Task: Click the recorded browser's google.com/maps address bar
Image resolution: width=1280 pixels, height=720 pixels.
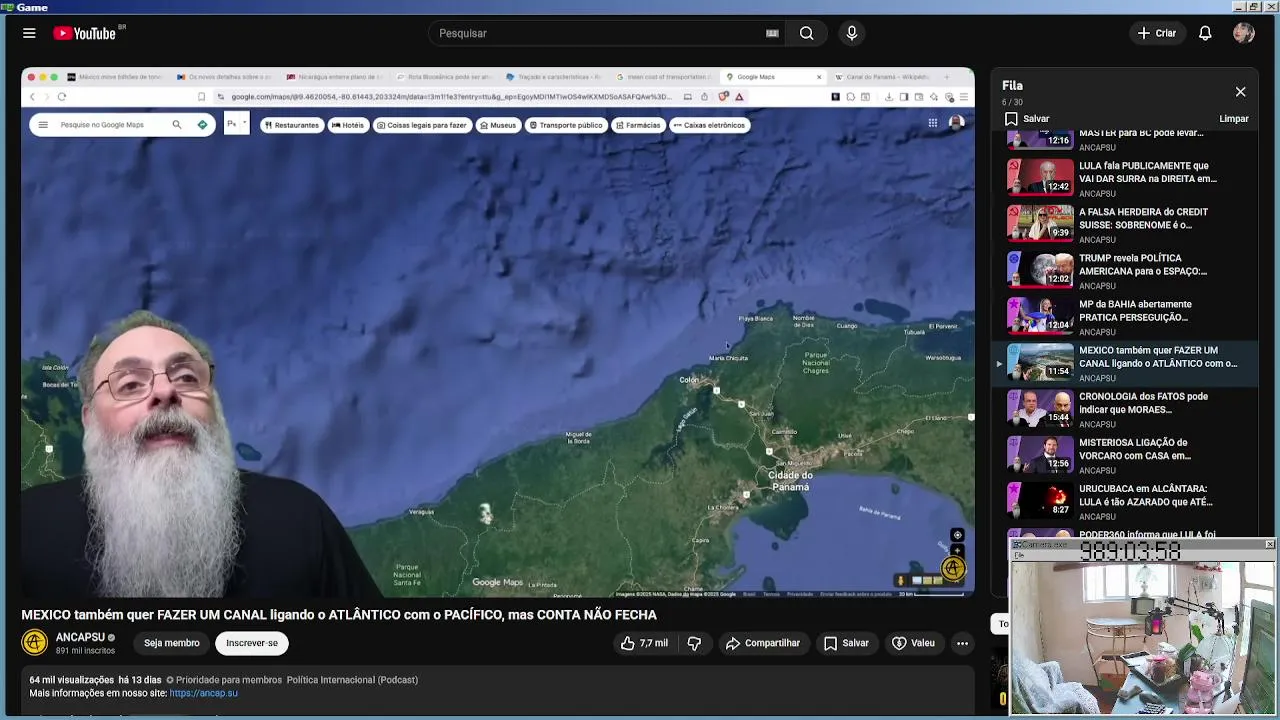Action: [450, 97]
